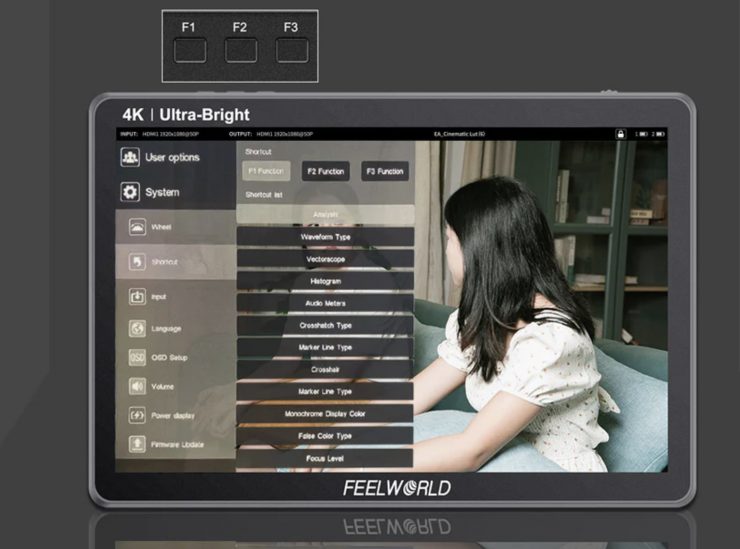Open the Language globe icon

tap(137, 328)
